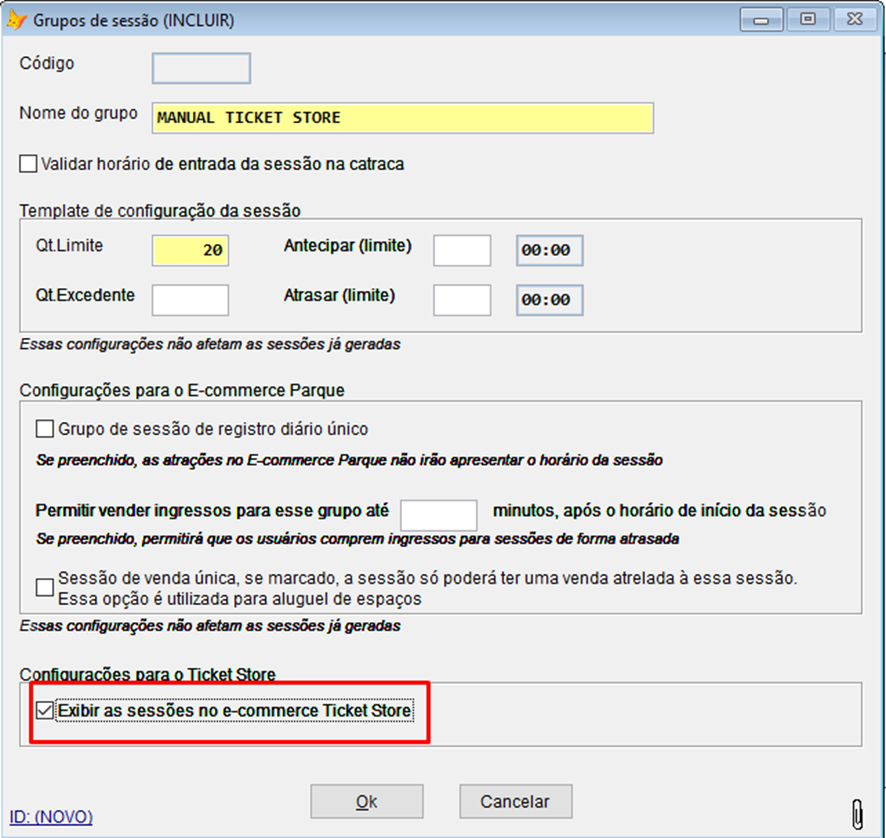Enable Grupo de sessão de registro diário único
The height and width of the screenshot is (838, 886).
(45, 429)
